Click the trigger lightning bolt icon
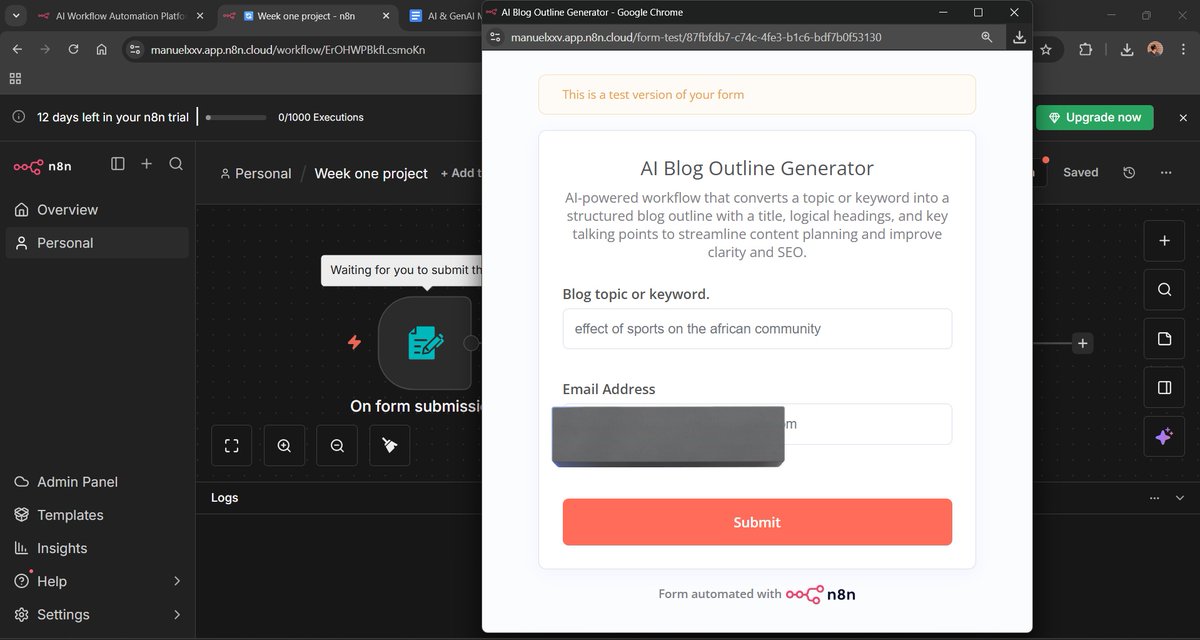 point(354,343)
